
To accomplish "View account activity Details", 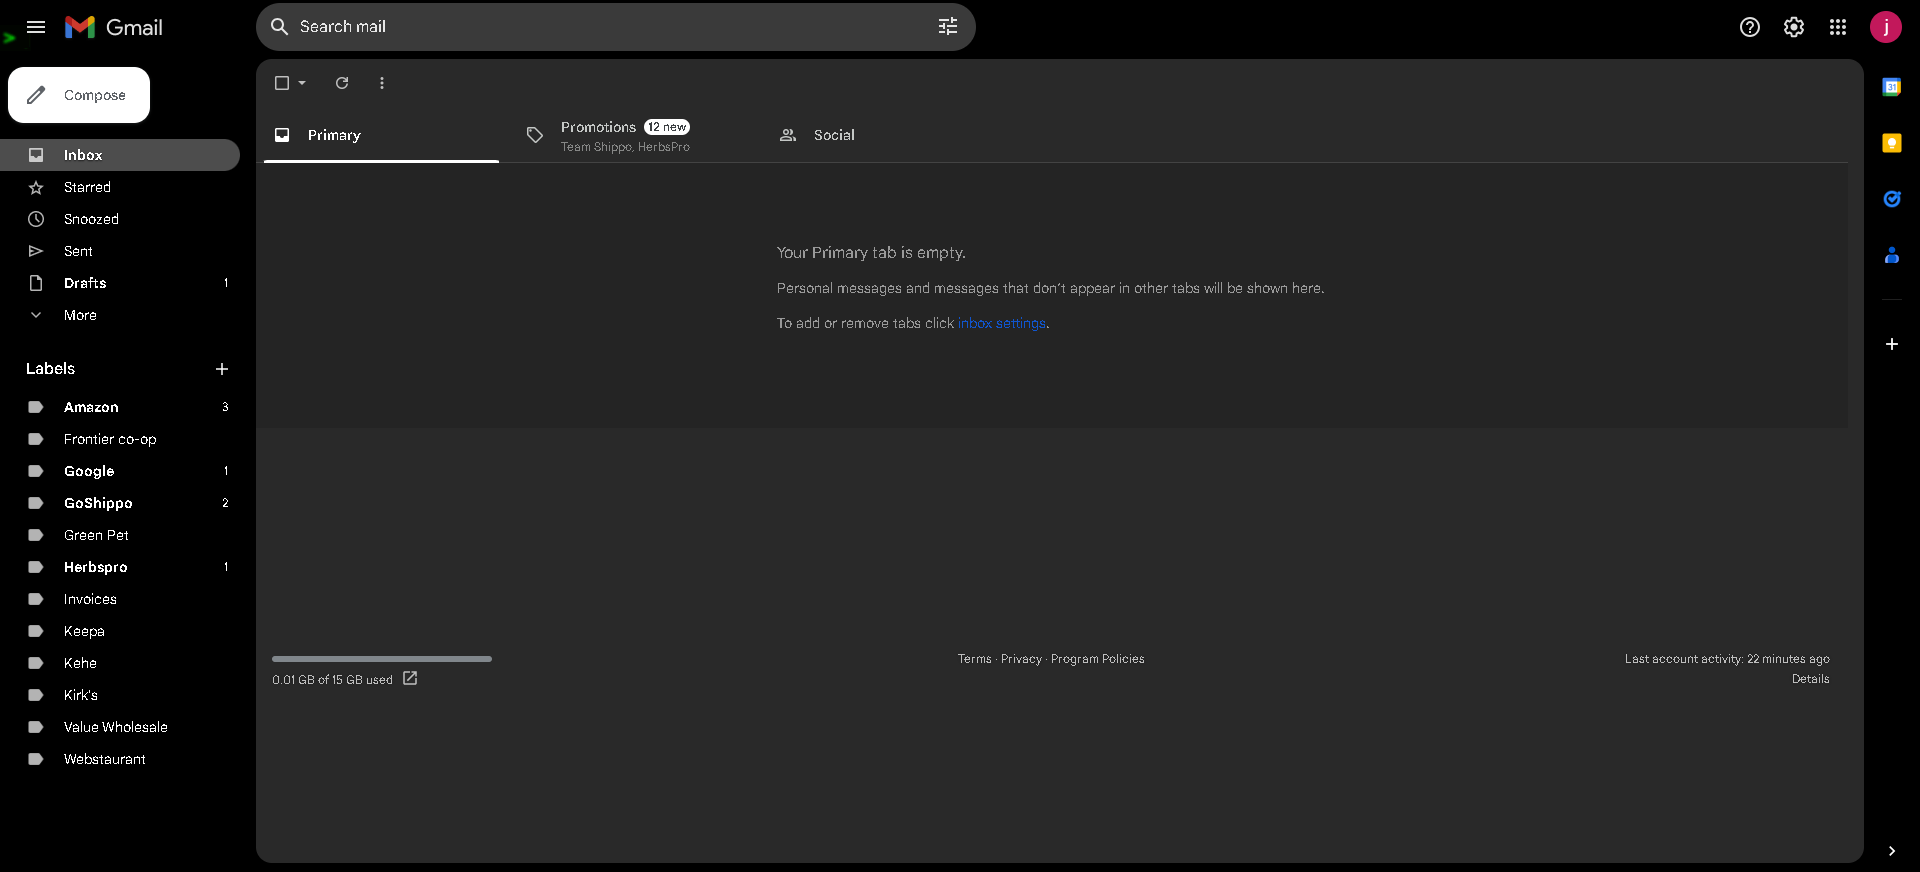I will 1811,679.
